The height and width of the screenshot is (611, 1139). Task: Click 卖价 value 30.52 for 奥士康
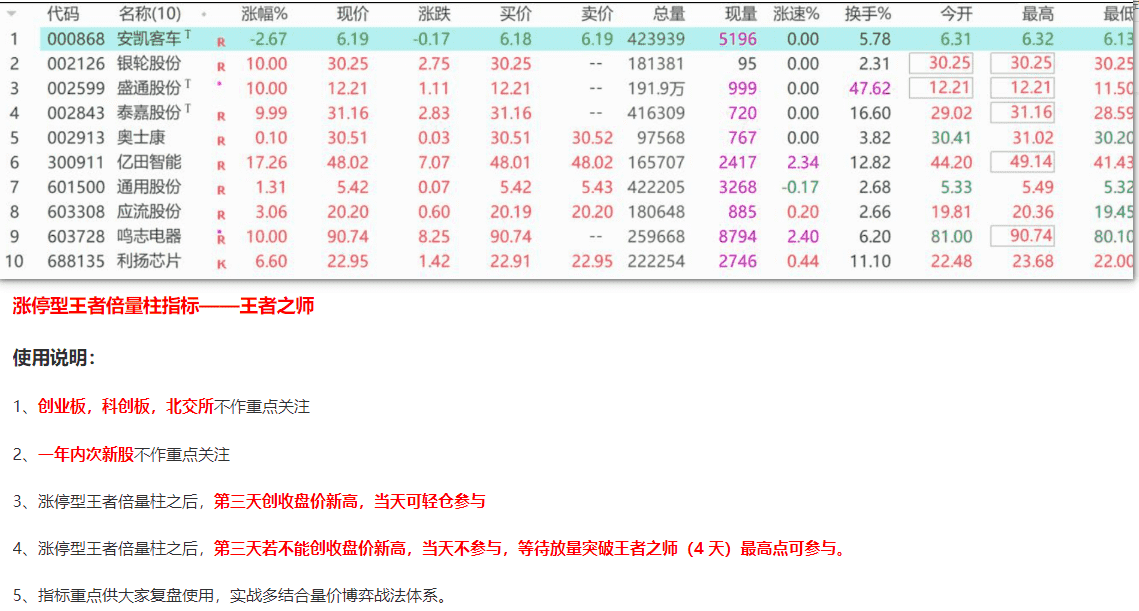592,138
